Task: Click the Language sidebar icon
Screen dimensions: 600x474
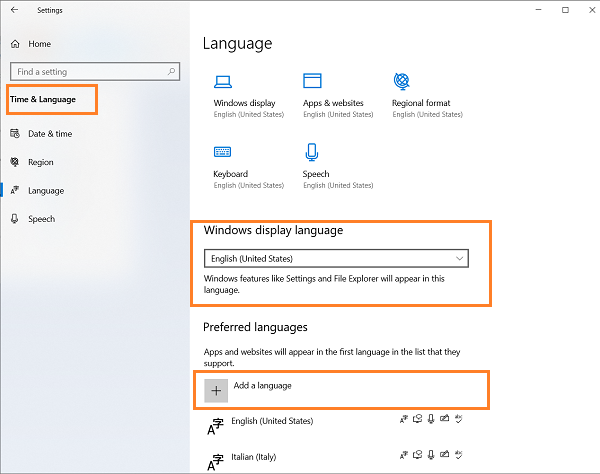Action: coord(15,190)
